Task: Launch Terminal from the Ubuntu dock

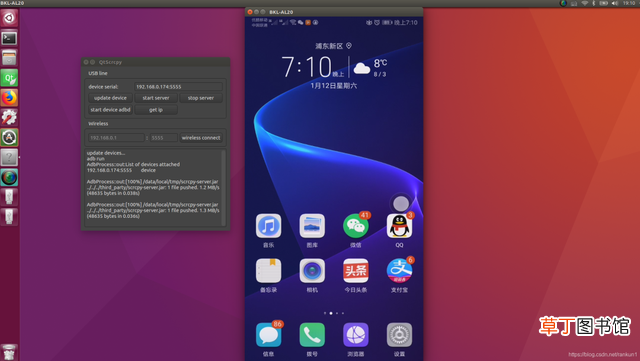Action: [x=9, y=38]
